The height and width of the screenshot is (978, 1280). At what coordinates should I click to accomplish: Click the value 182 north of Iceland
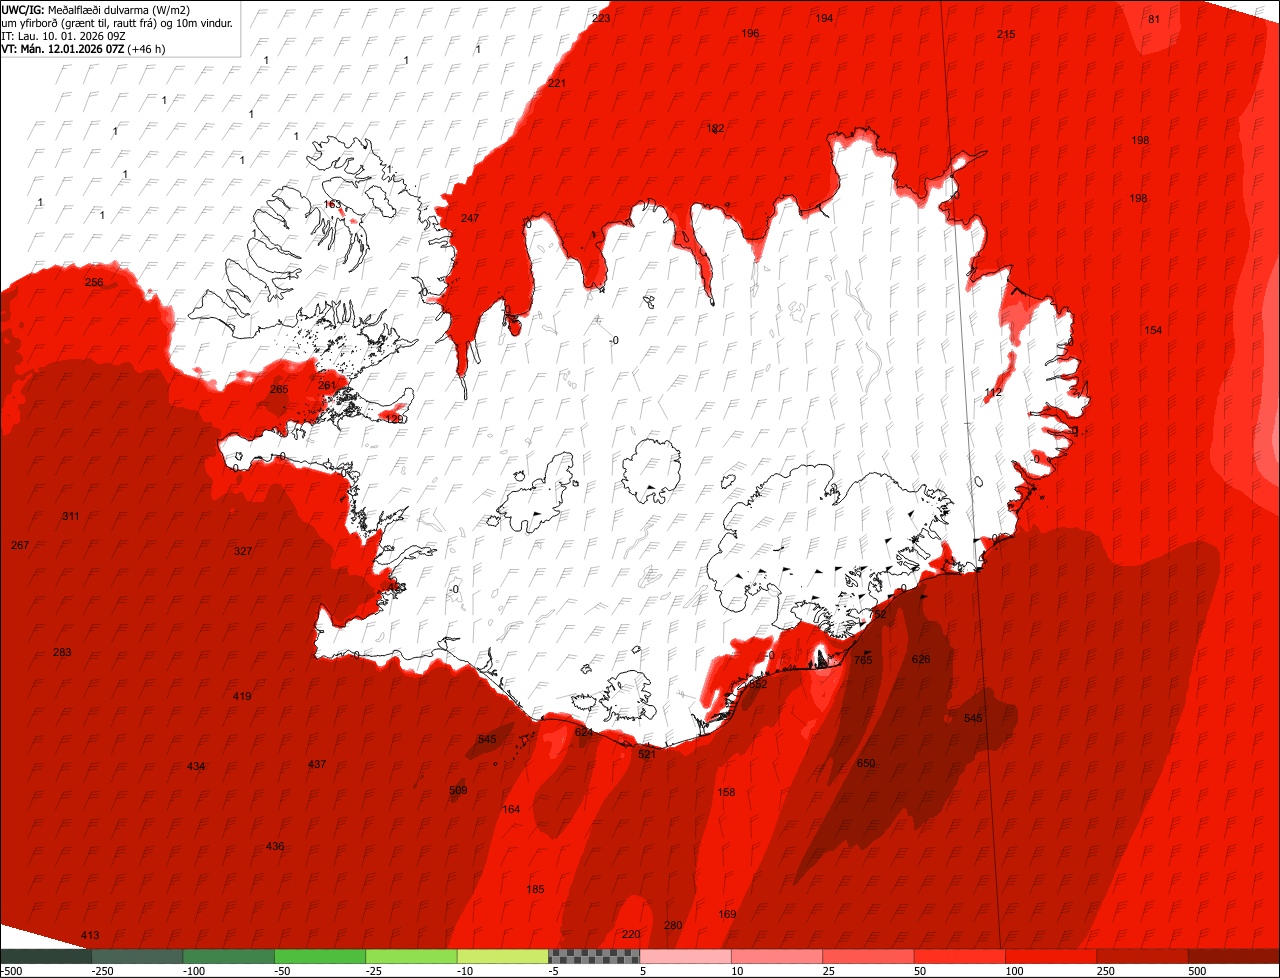715,129
